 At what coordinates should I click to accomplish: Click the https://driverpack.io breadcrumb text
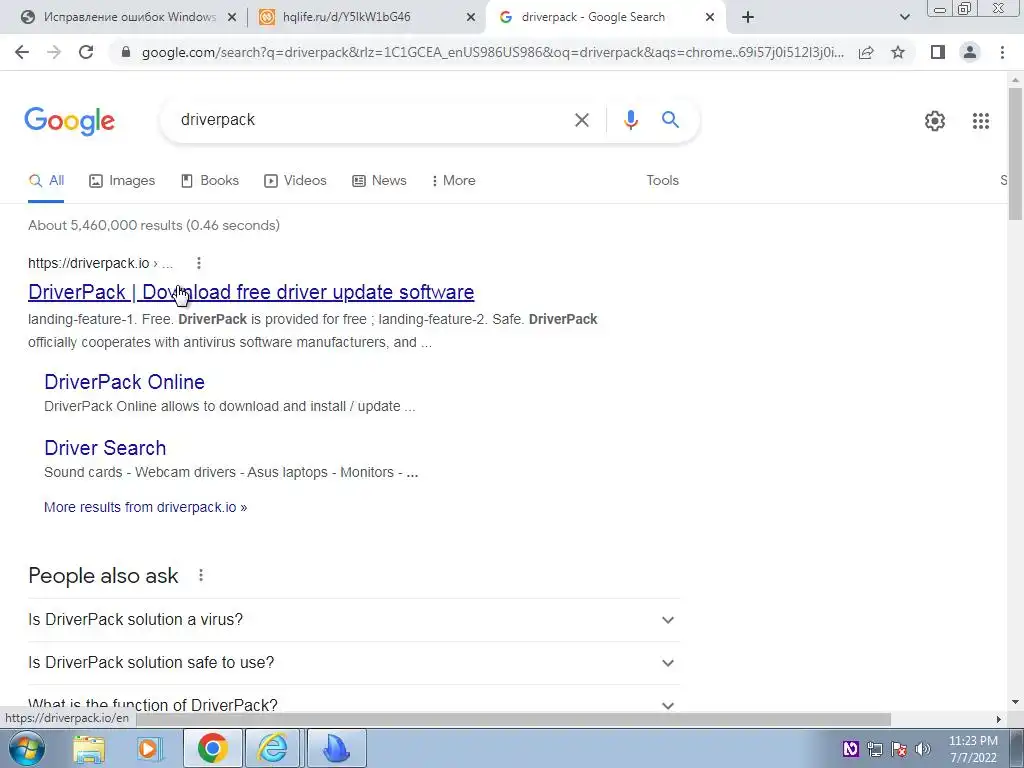[x=88, y=263]
